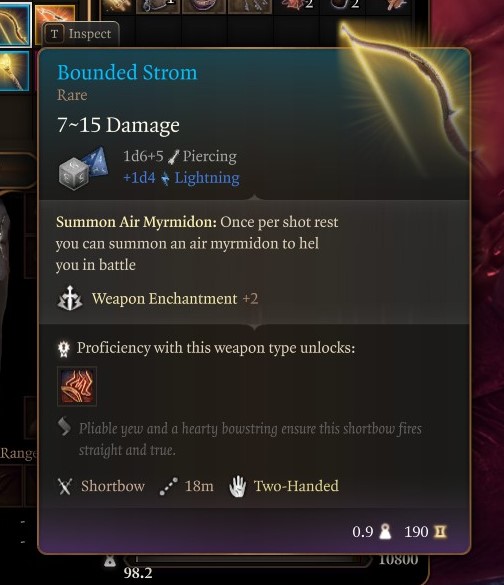Viewport: 504px width, 585px height.
Task: Select the bow slot in inventory
Action: (13, 23)
